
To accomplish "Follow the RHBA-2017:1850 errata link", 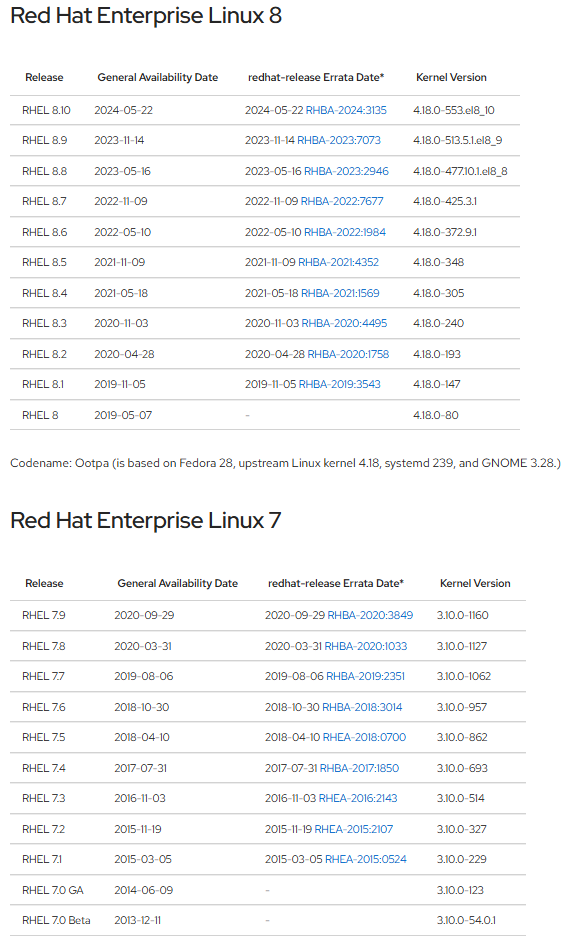I will (359, 768).
